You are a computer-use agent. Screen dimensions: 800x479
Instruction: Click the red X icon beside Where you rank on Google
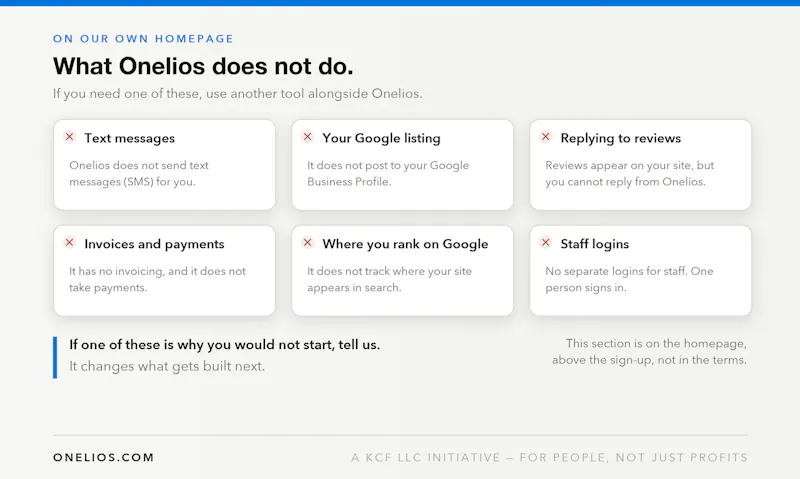pyautogui.click(x=307, y=242)
